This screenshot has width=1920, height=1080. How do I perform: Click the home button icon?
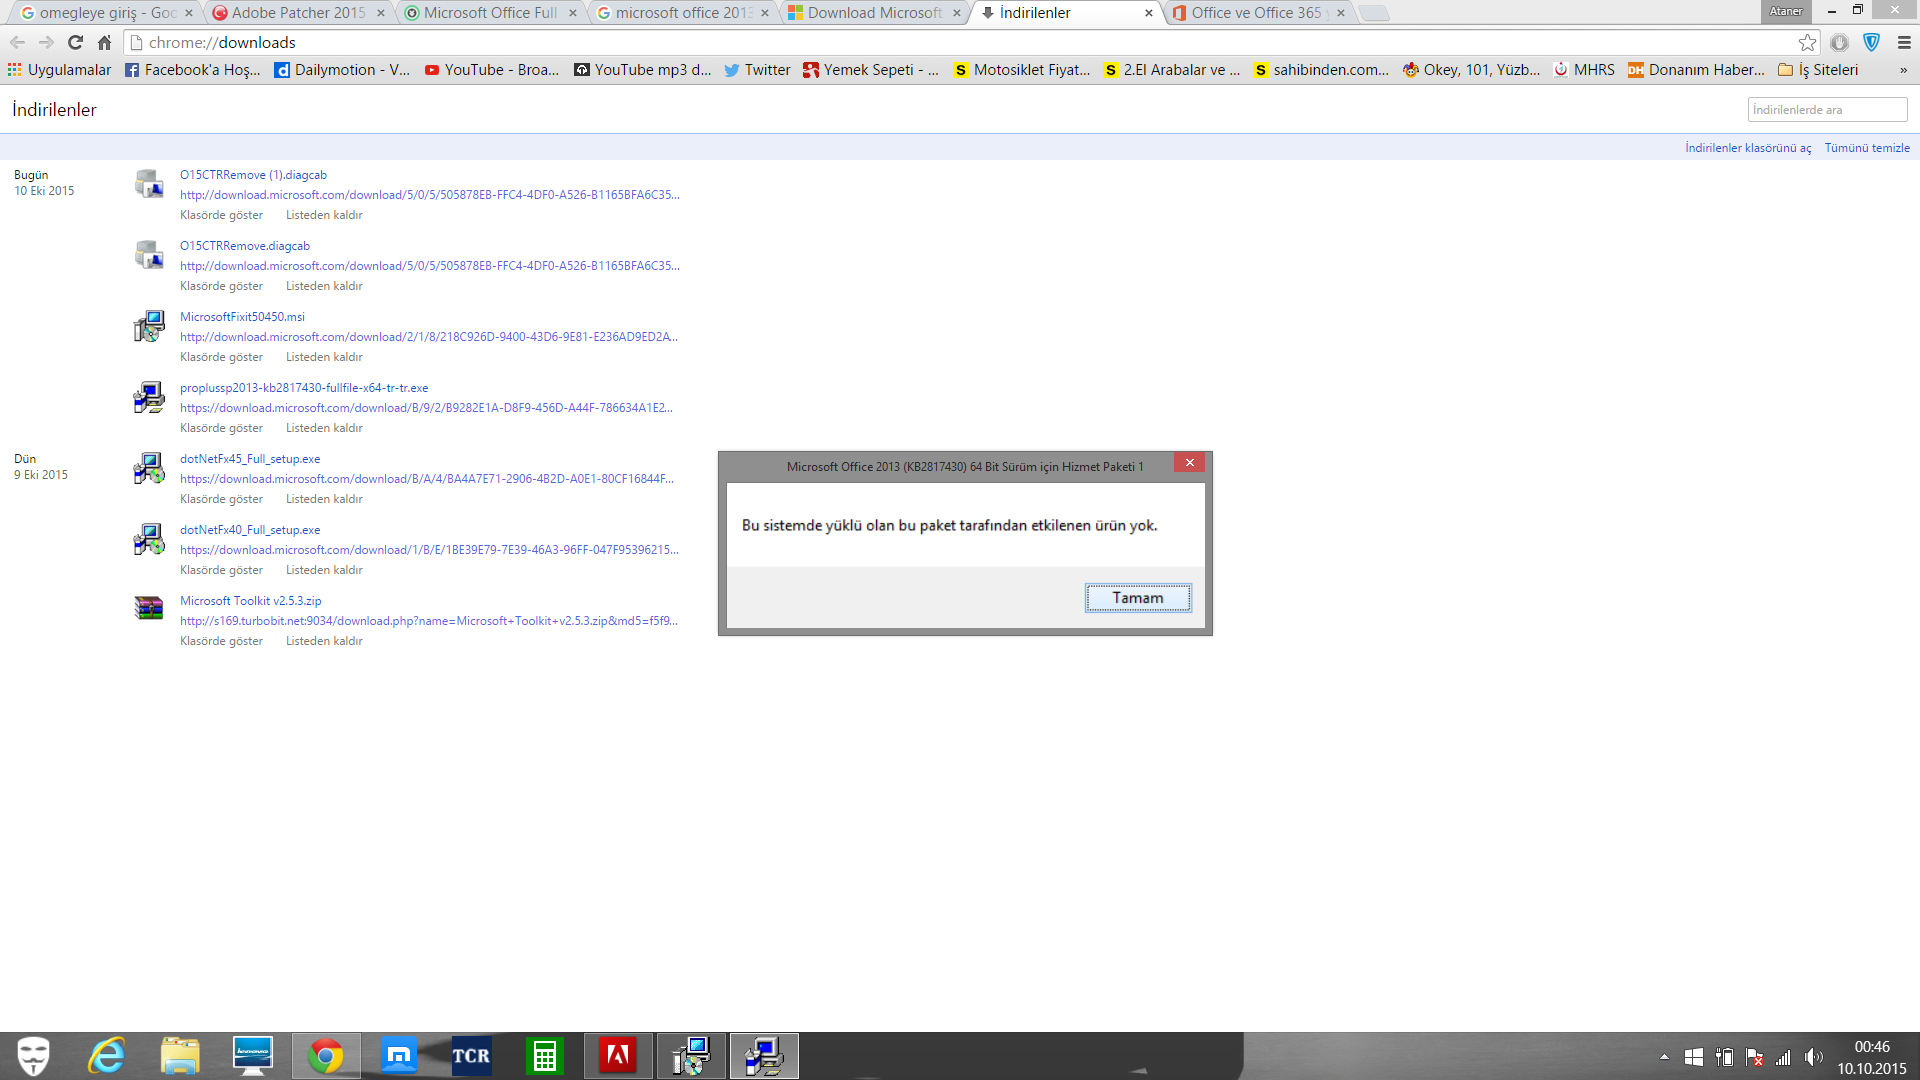[104, 42]
